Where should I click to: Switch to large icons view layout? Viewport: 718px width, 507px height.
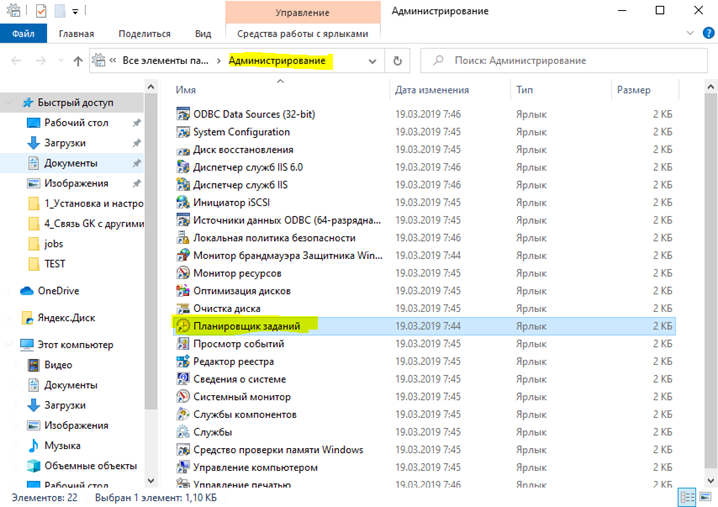(705, 497)
